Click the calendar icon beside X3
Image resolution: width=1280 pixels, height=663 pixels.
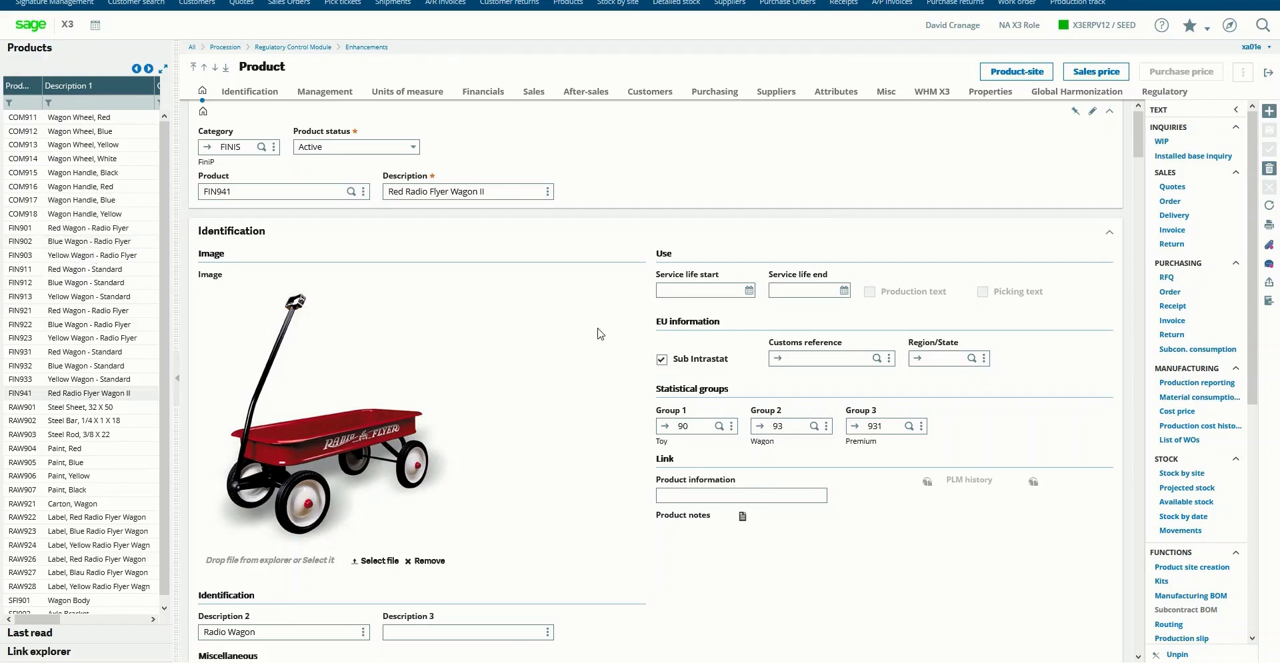click(x=95, y=25)
